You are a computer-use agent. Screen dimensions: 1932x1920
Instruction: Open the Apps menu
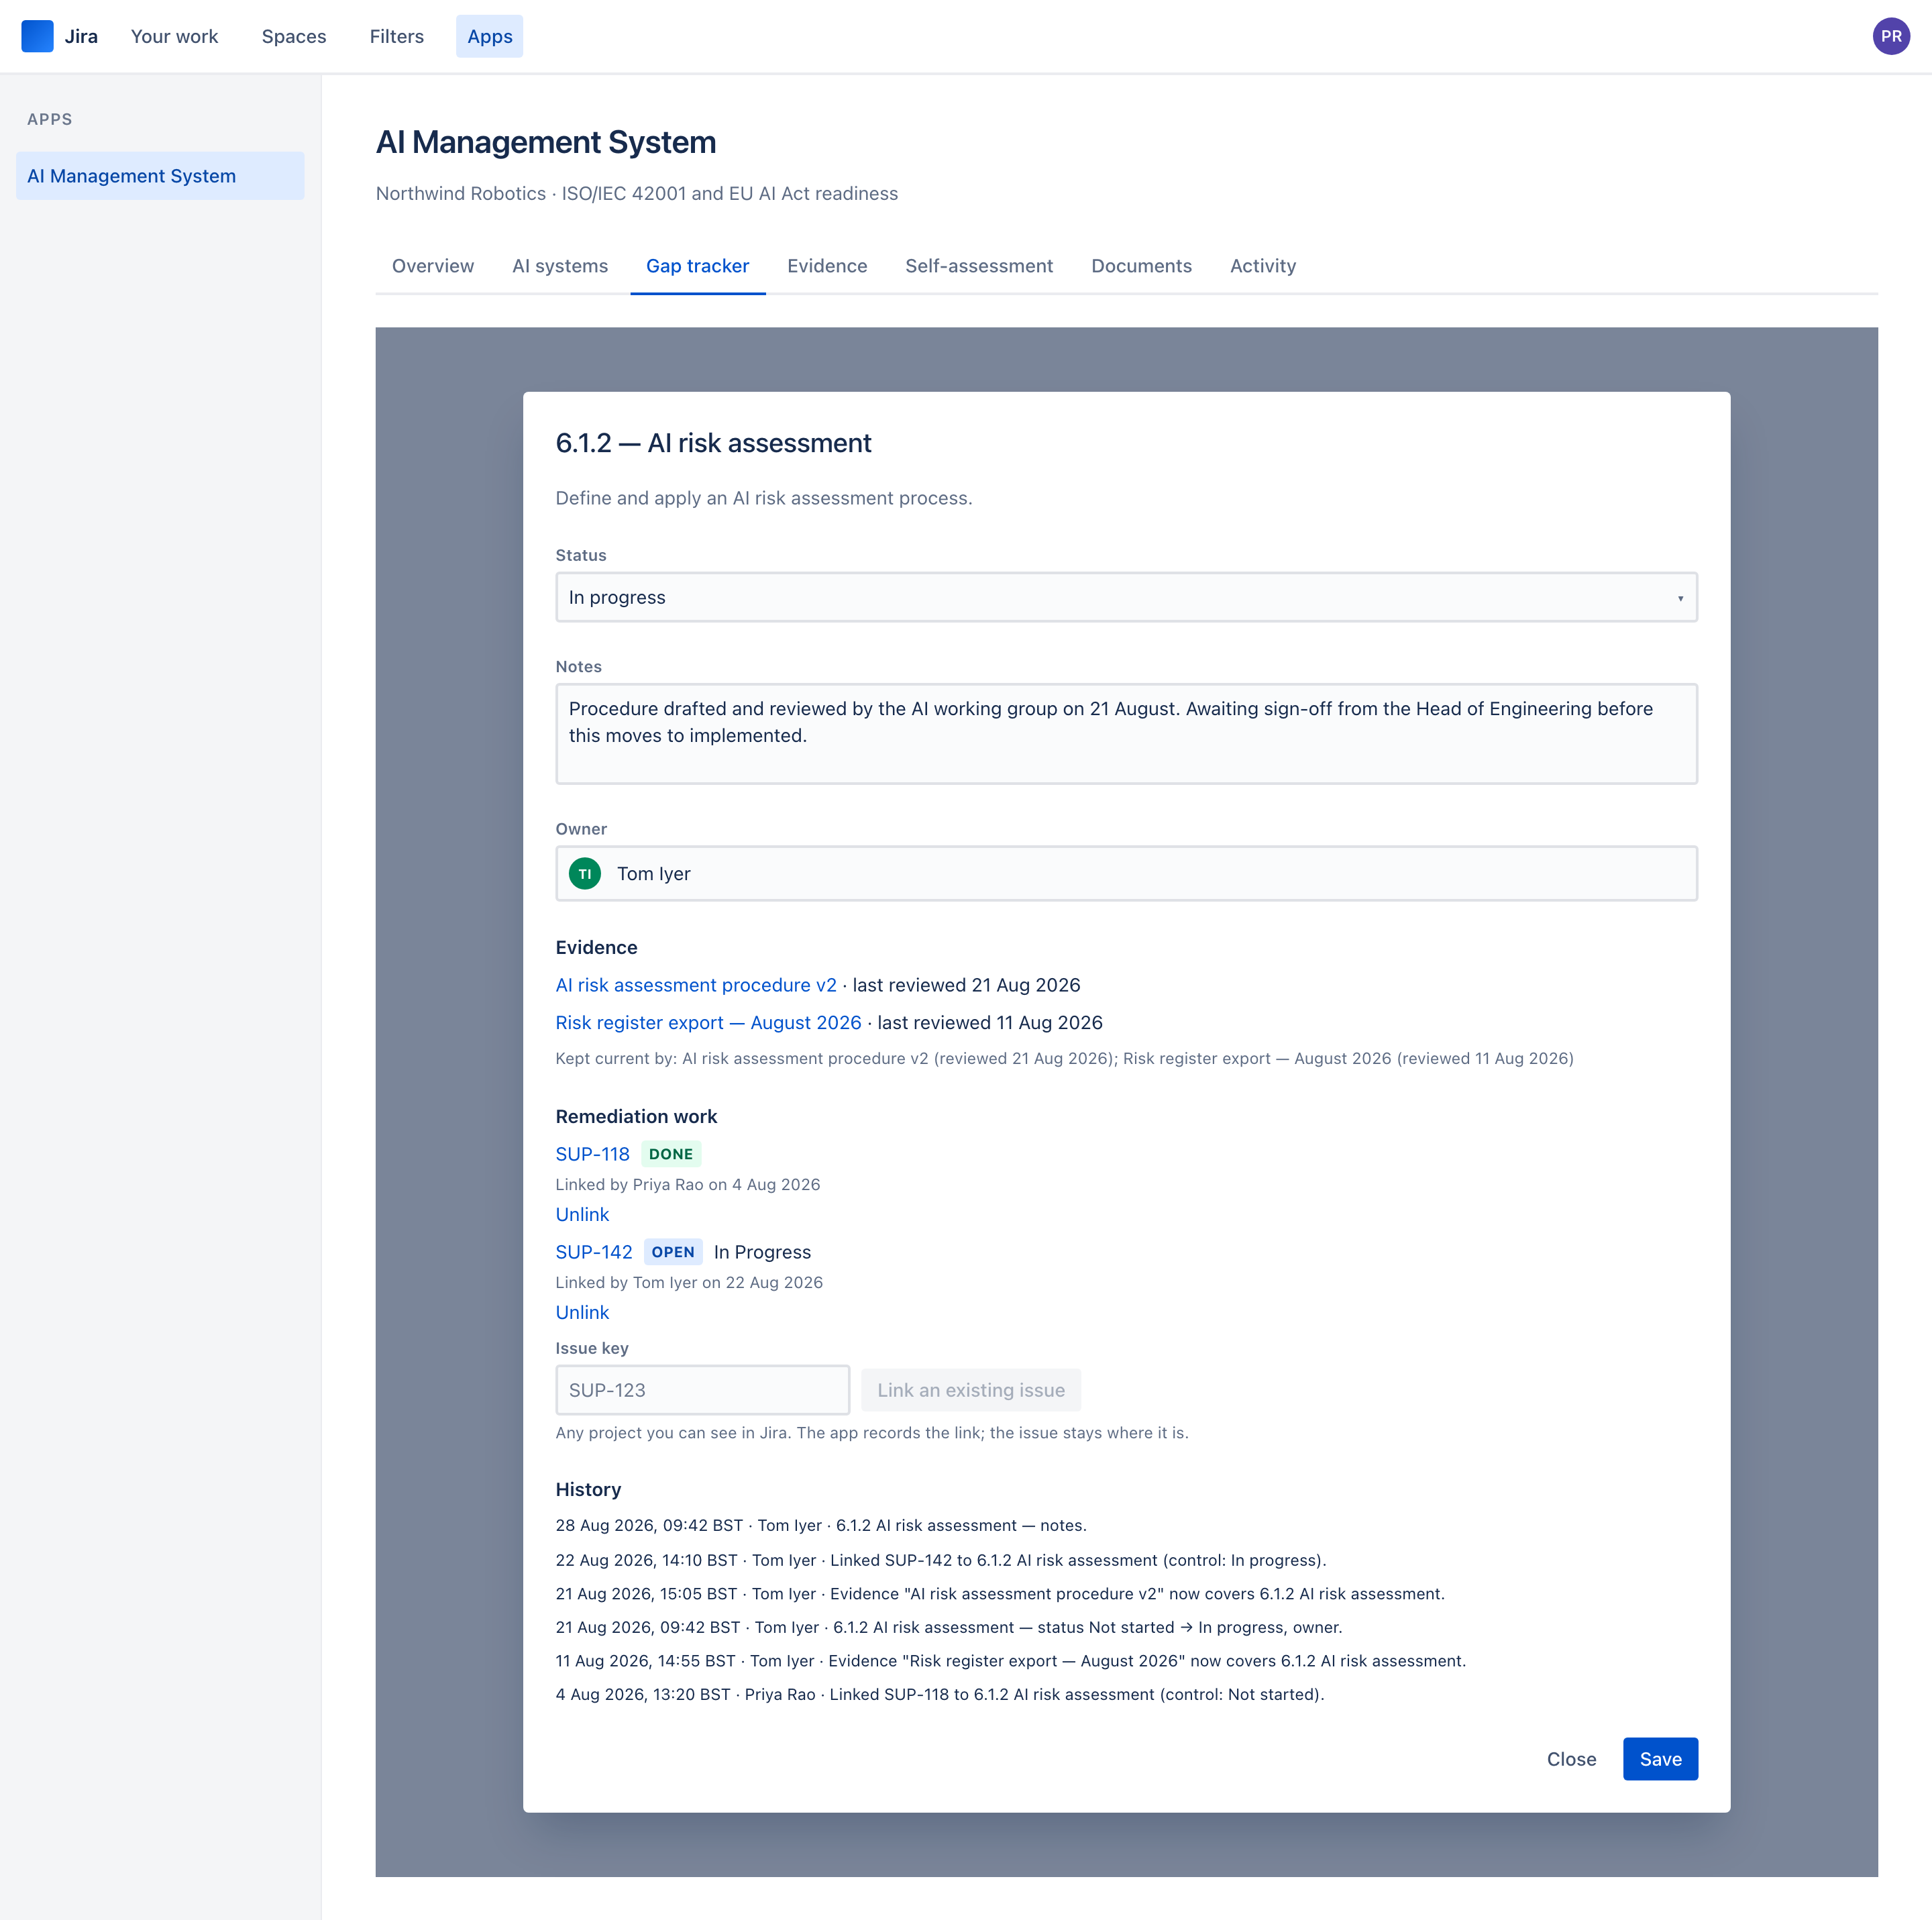[x=490, y=36]
